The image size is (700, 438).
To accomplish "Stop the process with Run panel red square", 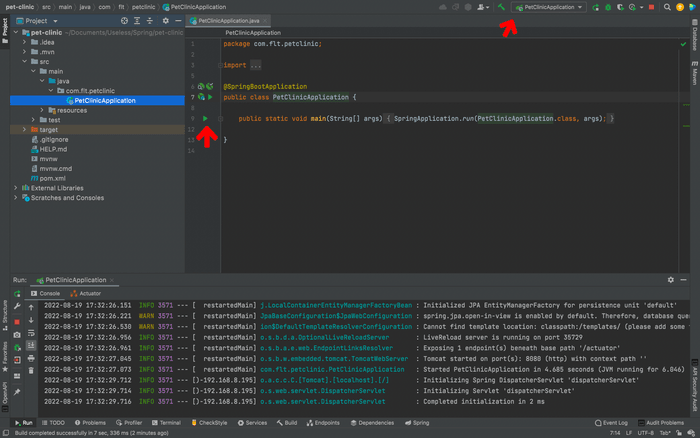I will point(17,322).
